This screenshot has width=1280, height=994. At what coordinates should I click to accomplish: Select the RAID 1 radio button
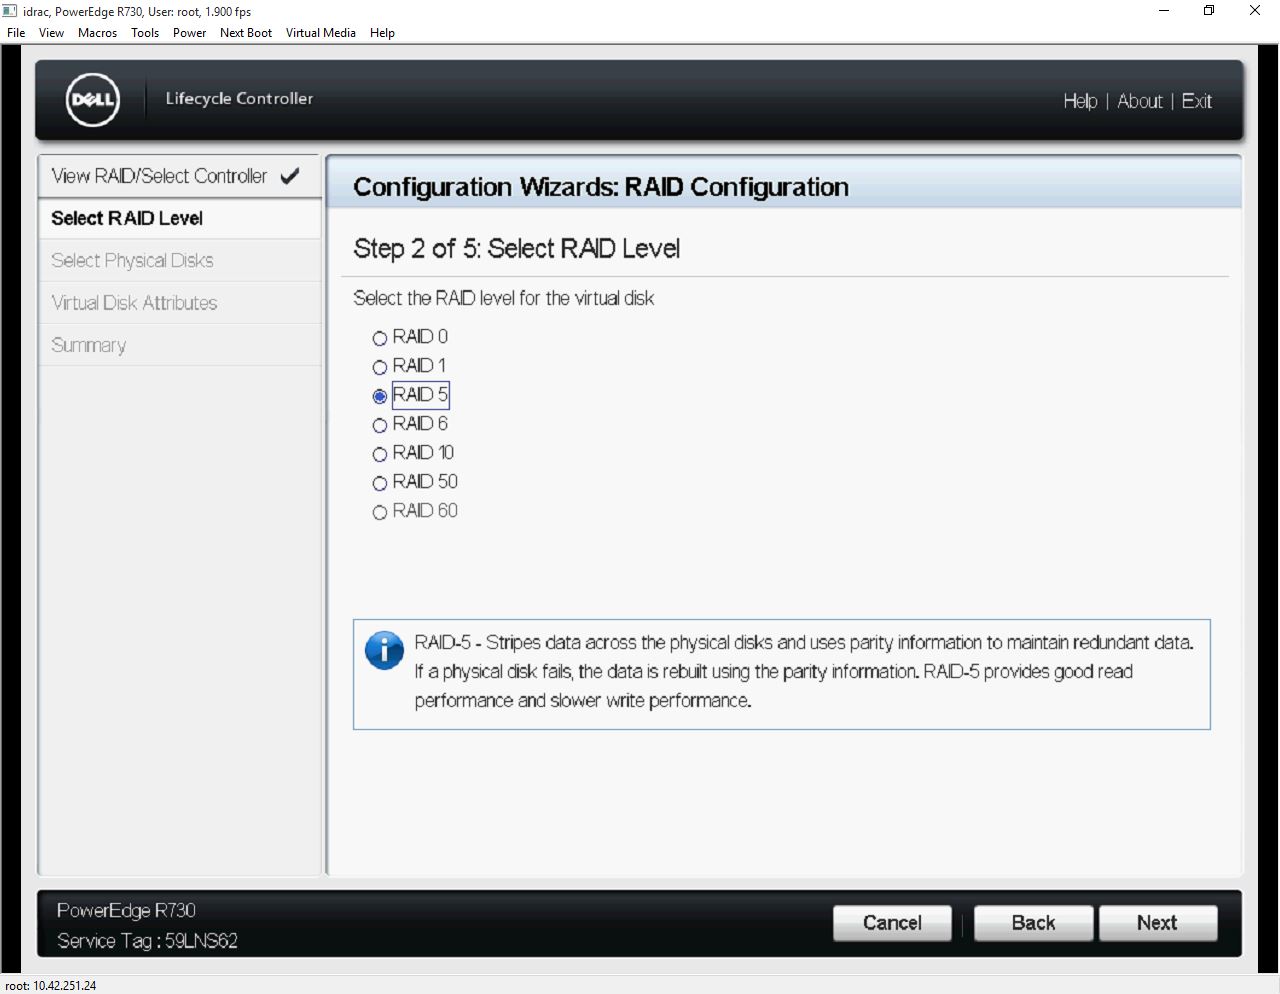(x=379, y=367)
